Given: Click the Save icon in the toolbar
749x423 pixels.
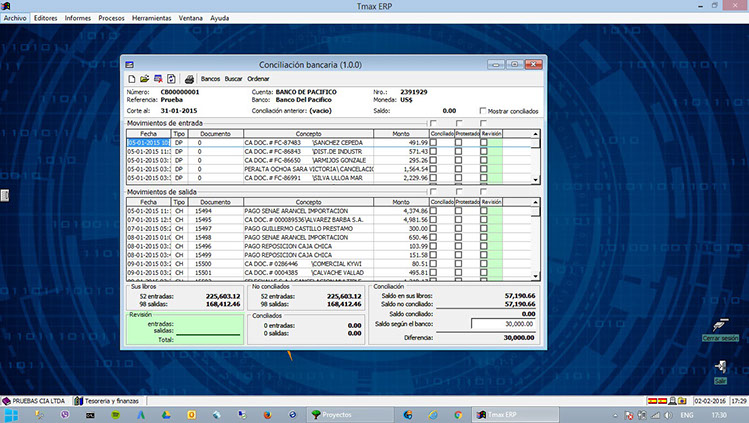Looking at the screenshot, I should 158,78.
